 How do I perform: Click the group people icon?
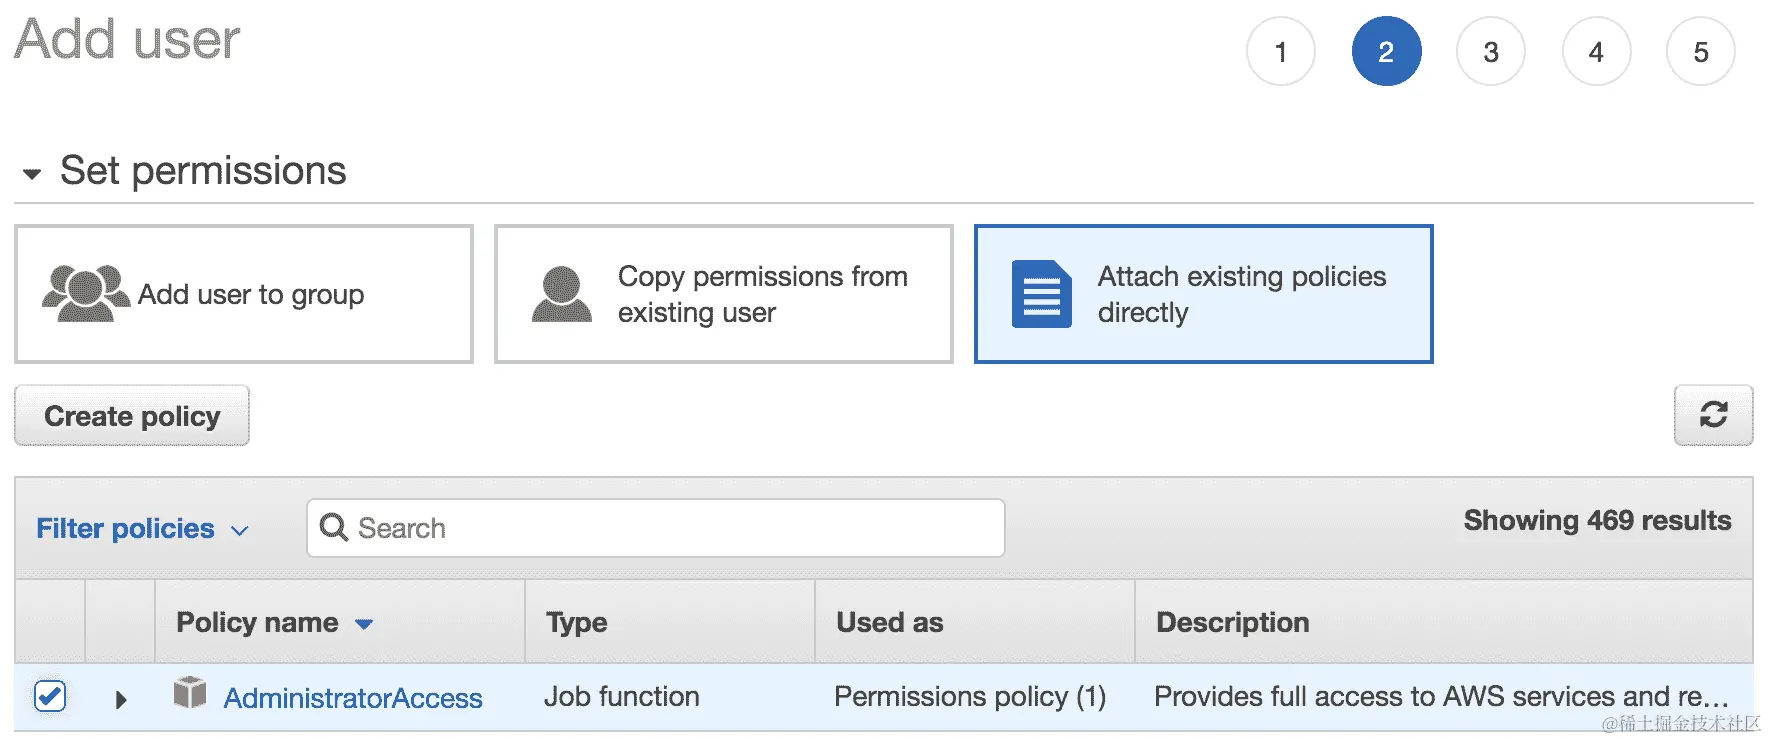pyautogui.click(x=85, y=293)
